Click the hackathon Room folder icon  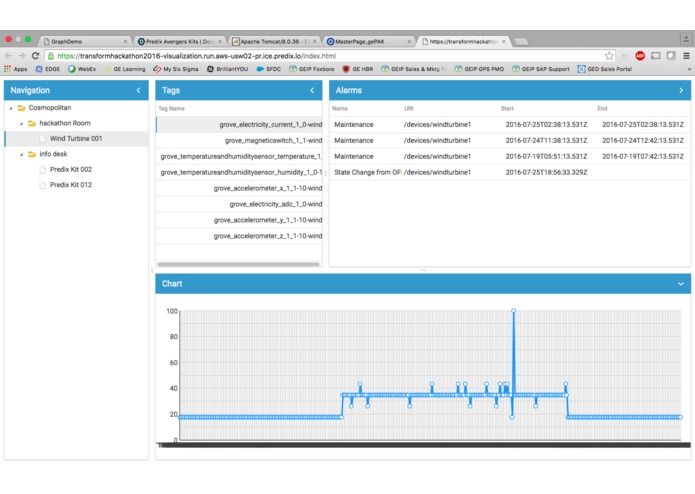[x=32, y=124]
